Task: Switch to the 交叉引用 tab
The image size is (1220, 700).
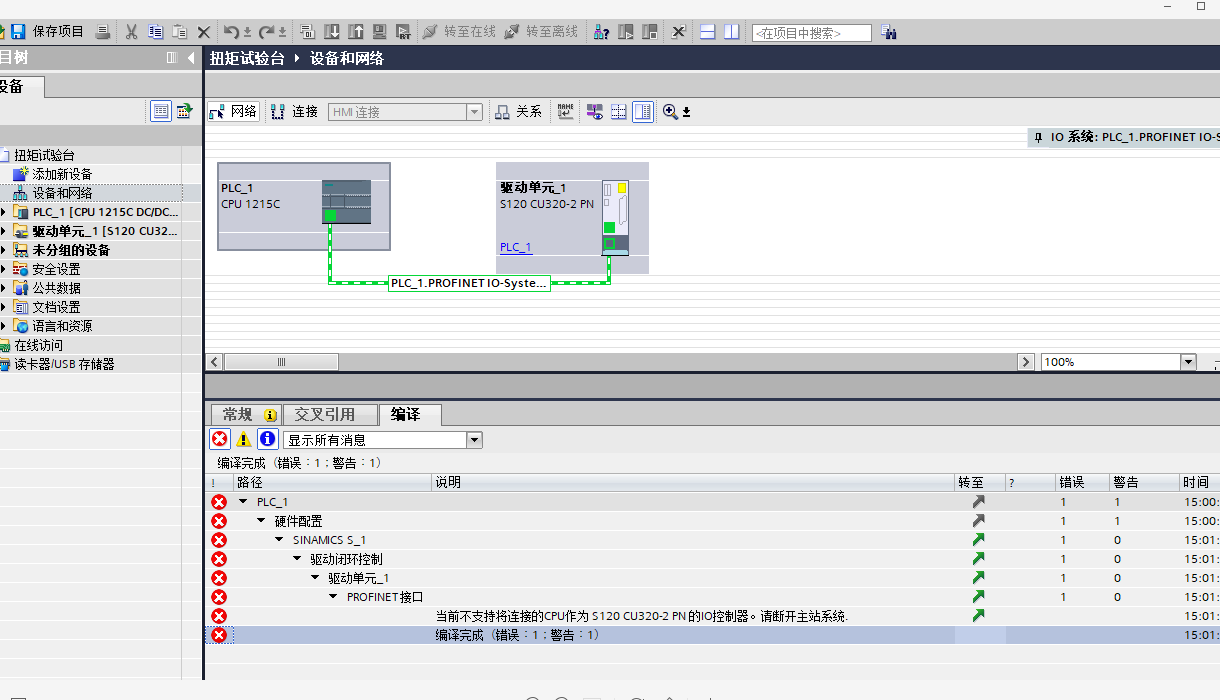Action: (x=324, y=414)
